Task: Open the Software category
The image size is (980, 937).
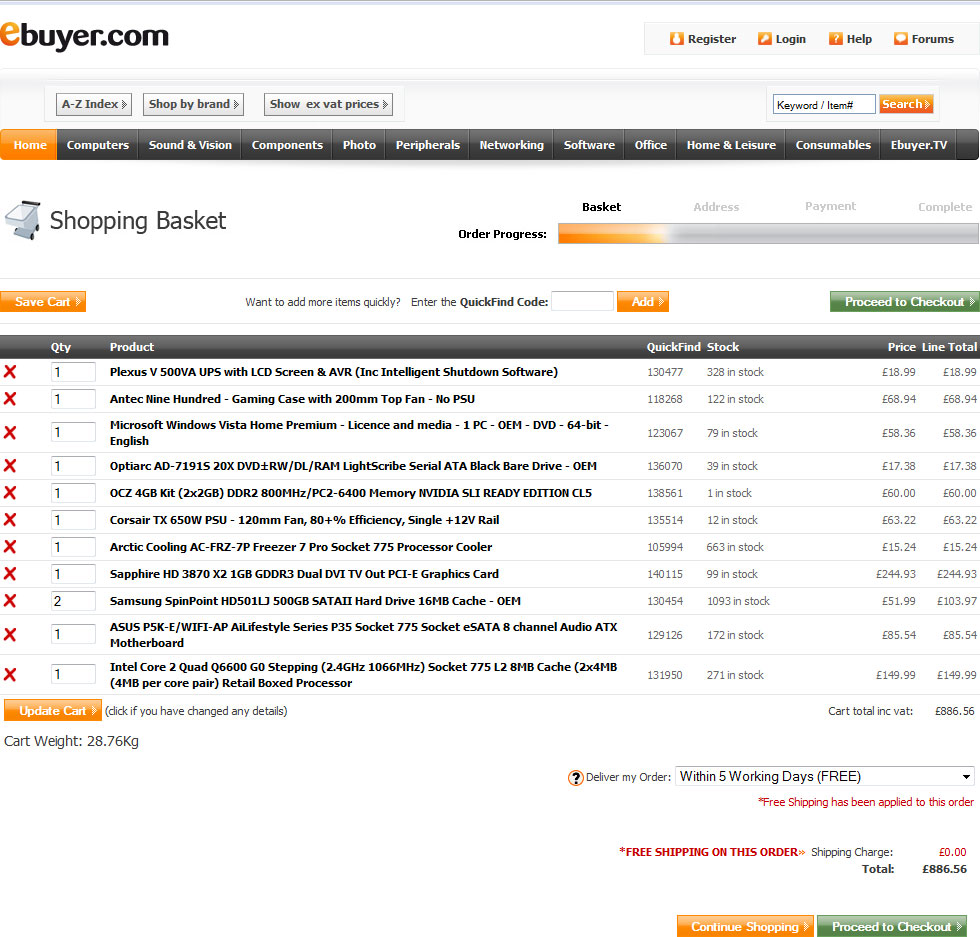Action: (589, 145)
